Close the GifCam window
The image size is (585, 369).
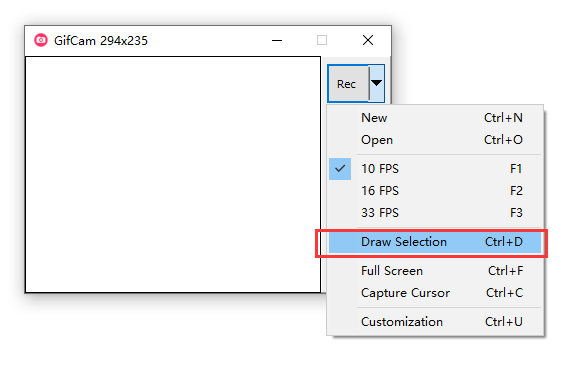(x=368, y=40)
